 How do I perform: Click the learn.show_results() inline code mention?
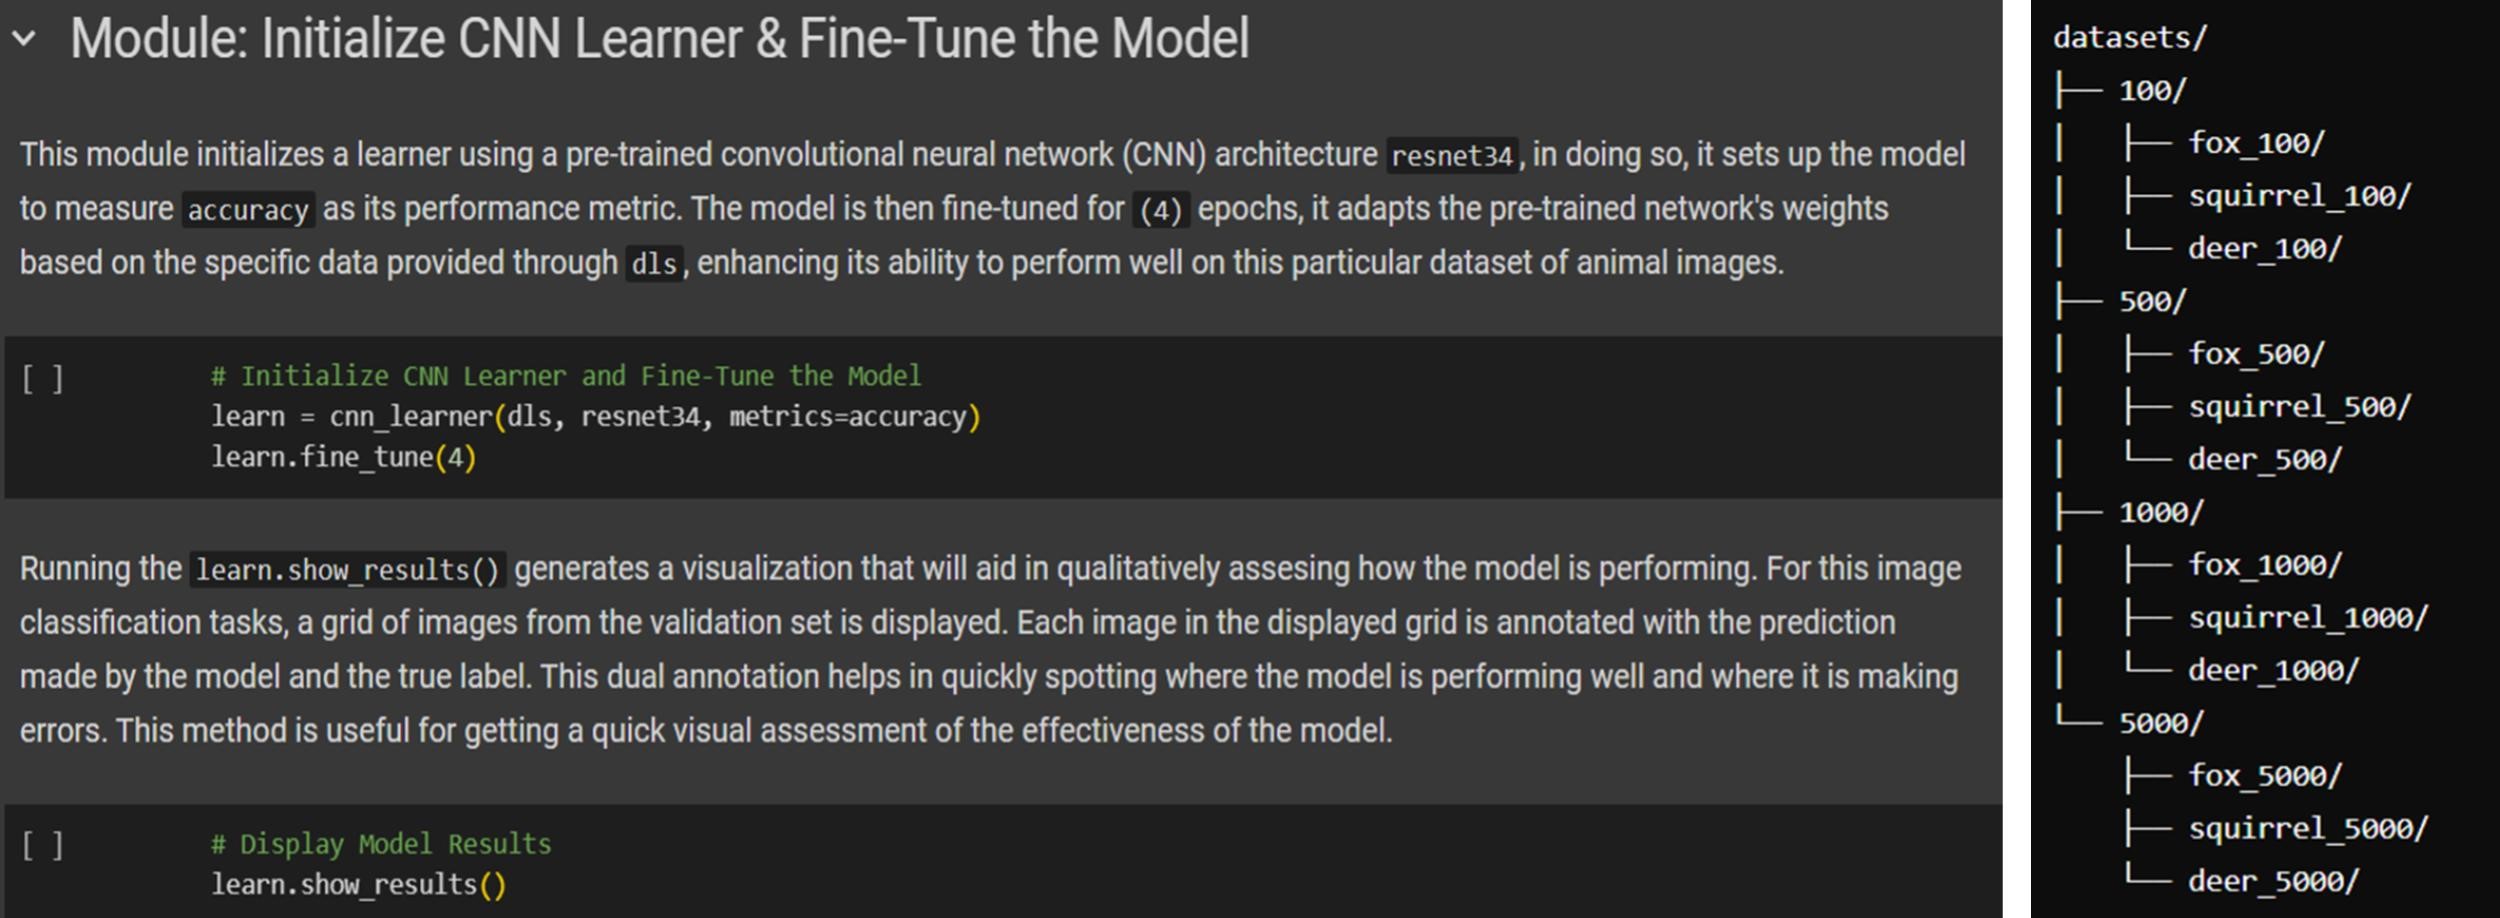[x=347, y=570]
